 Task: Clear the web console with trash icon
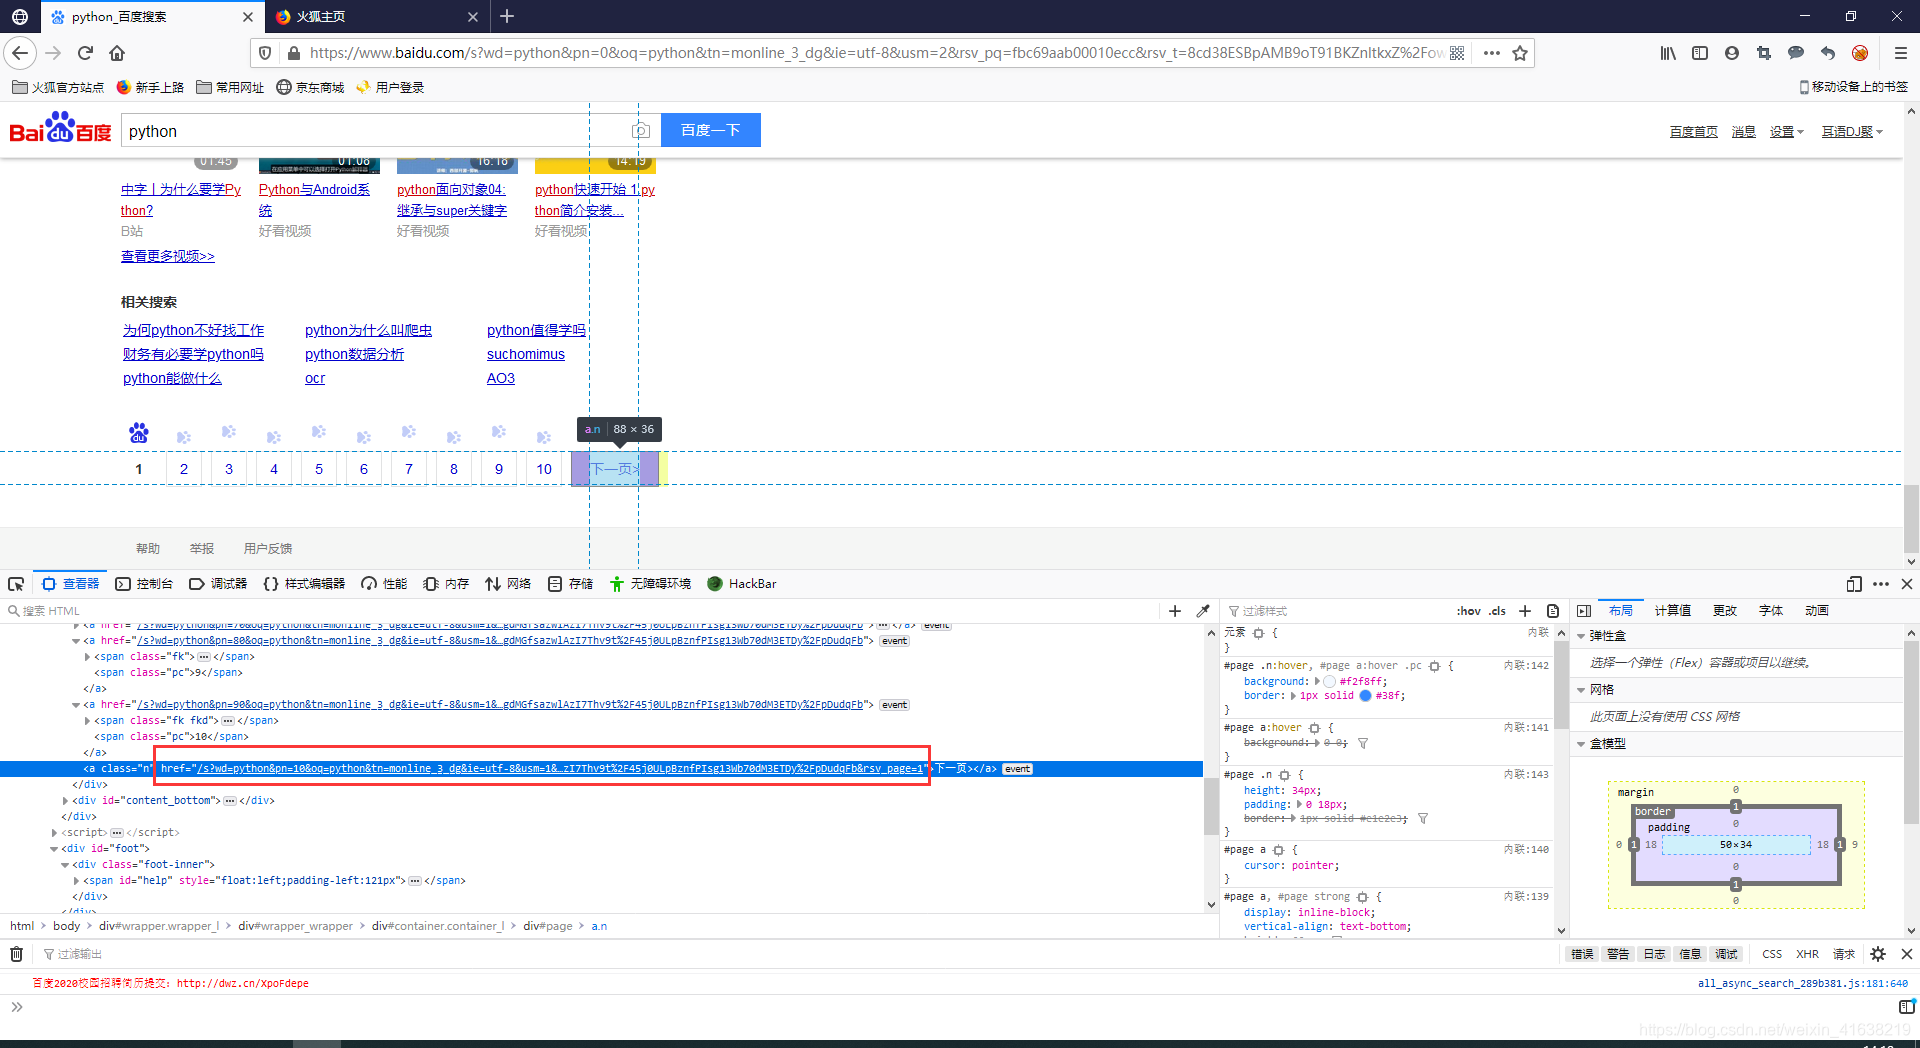(16, 954)
